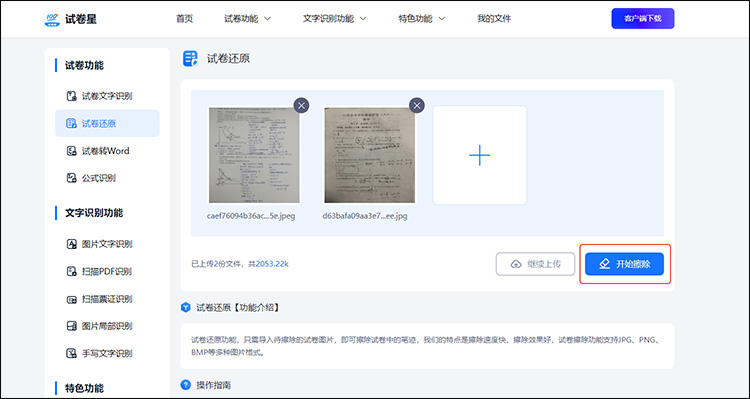Click the 操作指南 question mark icon

186,385
